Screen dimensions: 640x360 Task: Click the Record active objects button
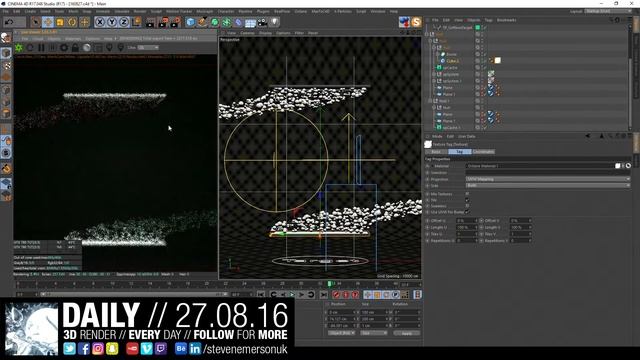pyautogui.click(x=336, y=294)
